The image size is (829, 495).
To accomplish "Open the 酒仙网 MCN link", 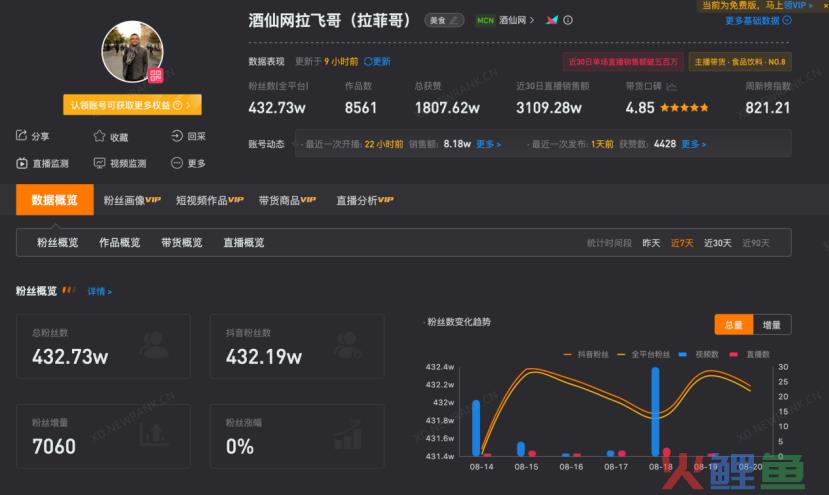I will tap(517, 20).
